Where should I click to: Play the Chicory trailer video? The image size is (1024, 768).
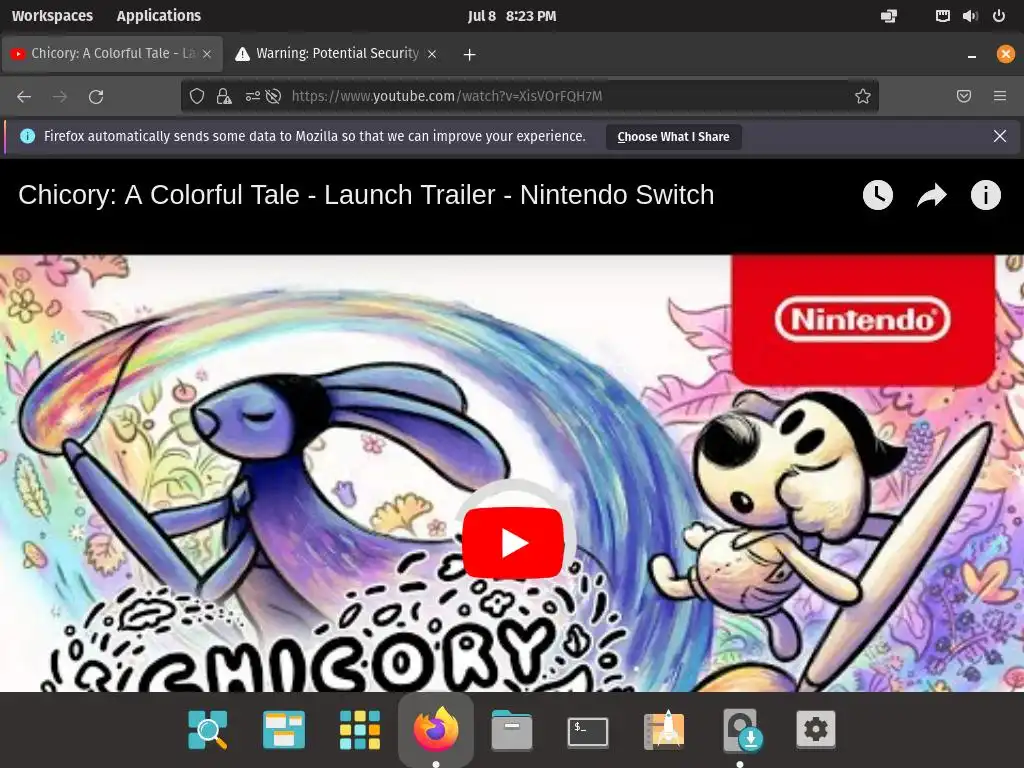(513, 543)
